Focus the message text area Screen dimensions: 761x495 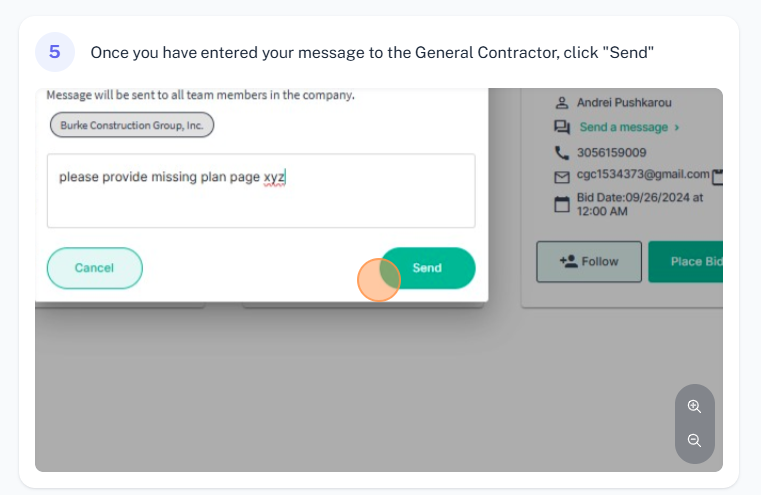pyautogui.click(x=261, y=191)
